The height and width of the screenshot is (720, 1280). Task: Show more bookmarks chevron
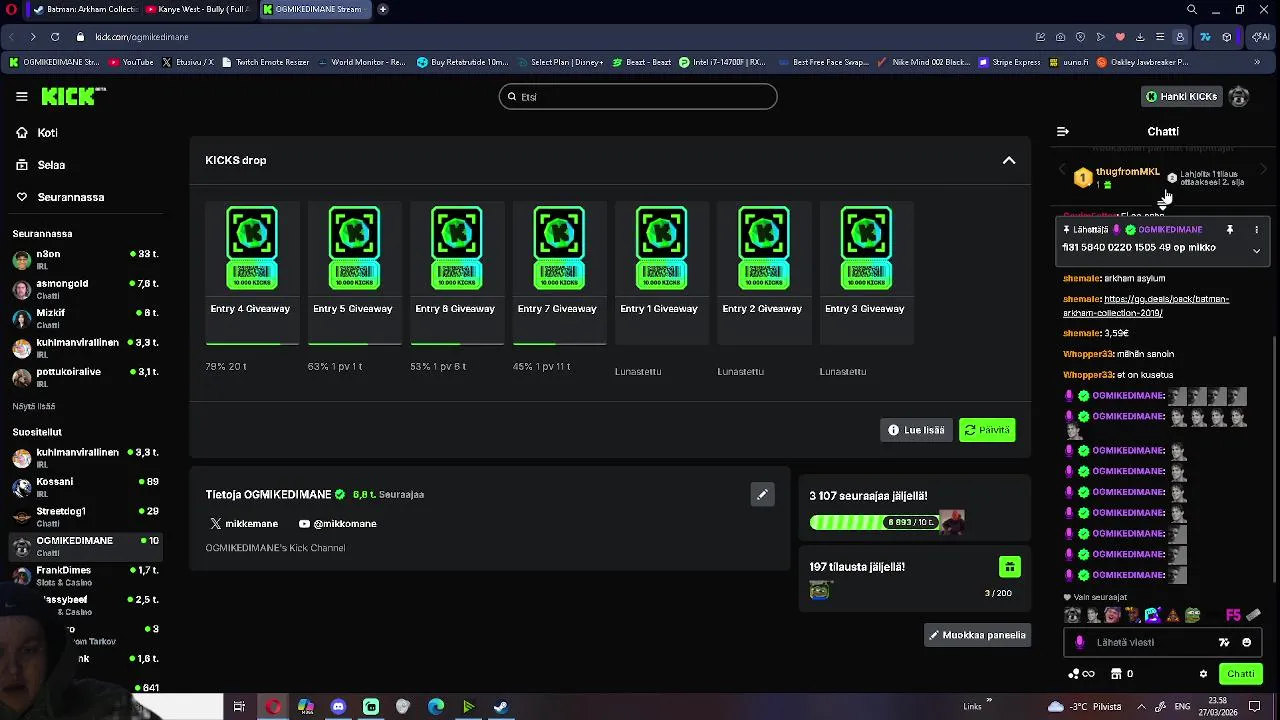point(1257,62)
